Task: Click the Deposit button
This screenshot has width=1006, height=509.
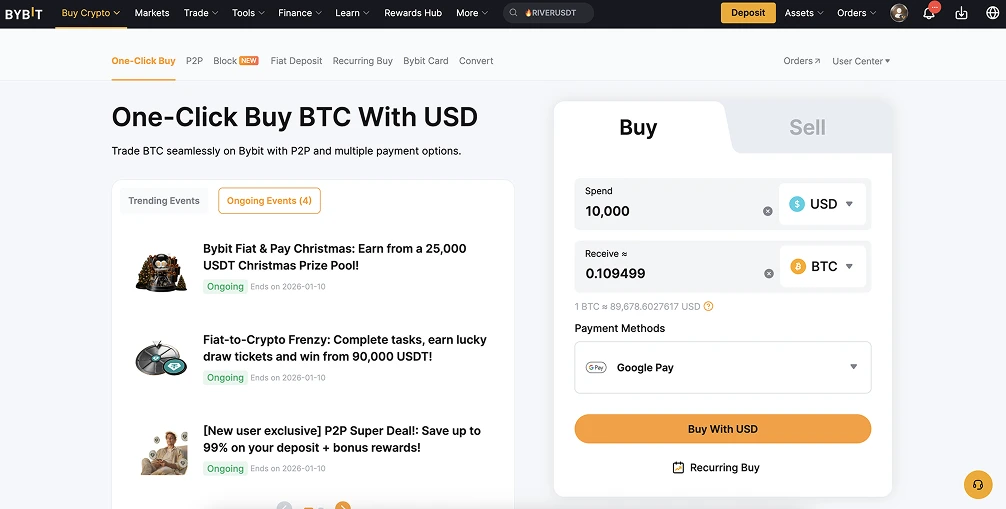Action: [748, 13]
